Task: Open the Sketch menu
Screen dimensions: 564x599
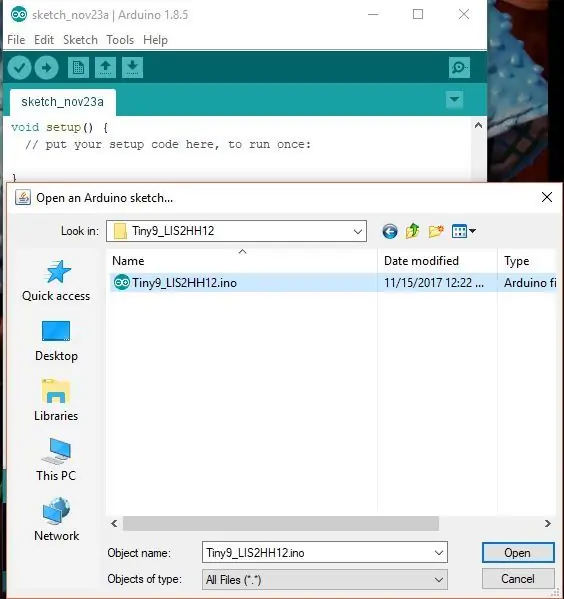Action: 80,40
